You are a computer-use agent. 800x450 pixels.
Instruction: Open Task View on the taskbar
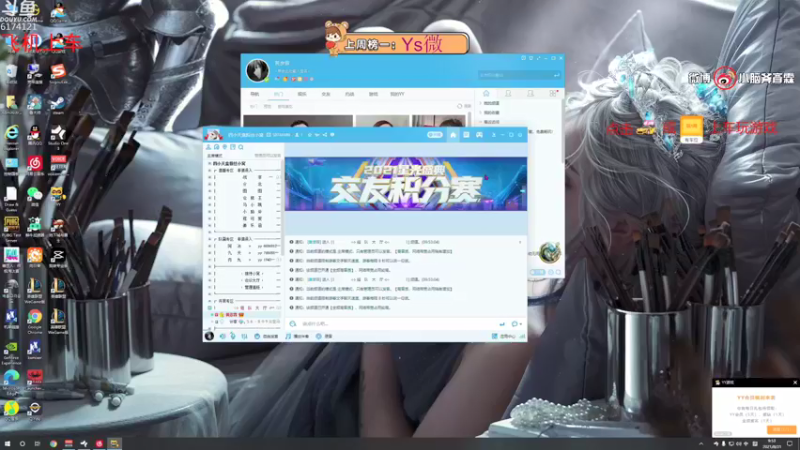37,443
